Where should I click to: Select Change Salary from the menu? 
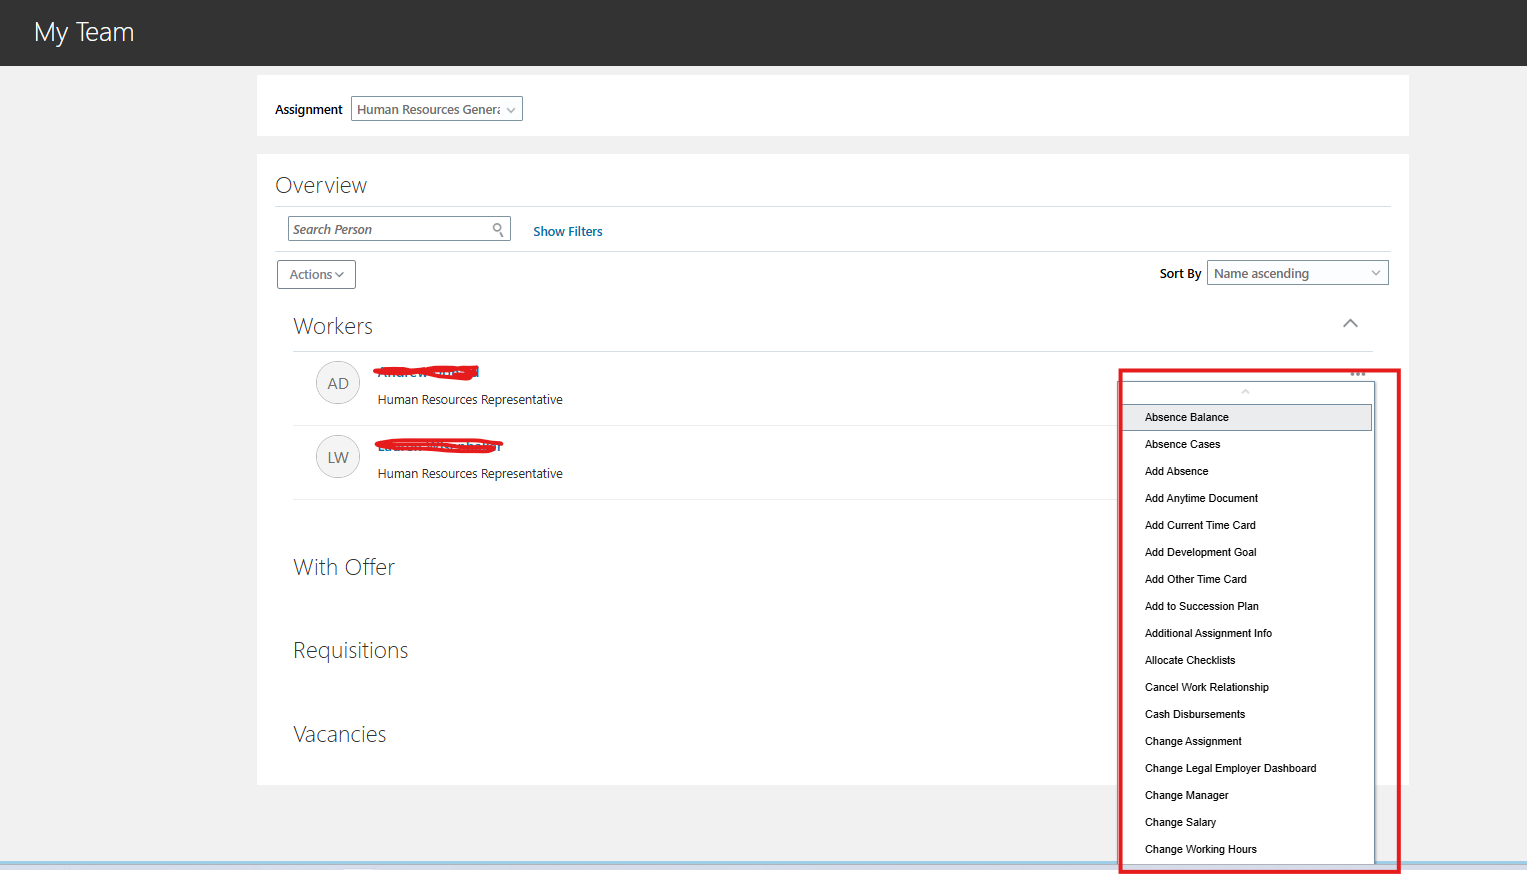pyautogui.click(x=1180, y=821)
